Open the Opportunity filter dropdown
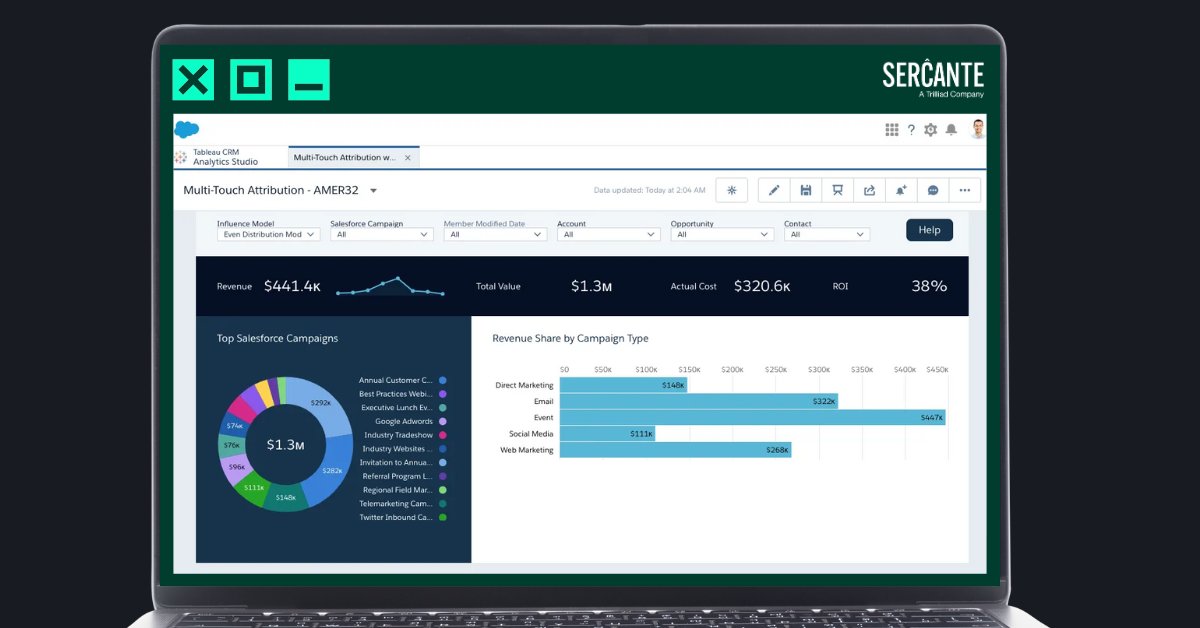1200x628 pixels. click(722, 234)
